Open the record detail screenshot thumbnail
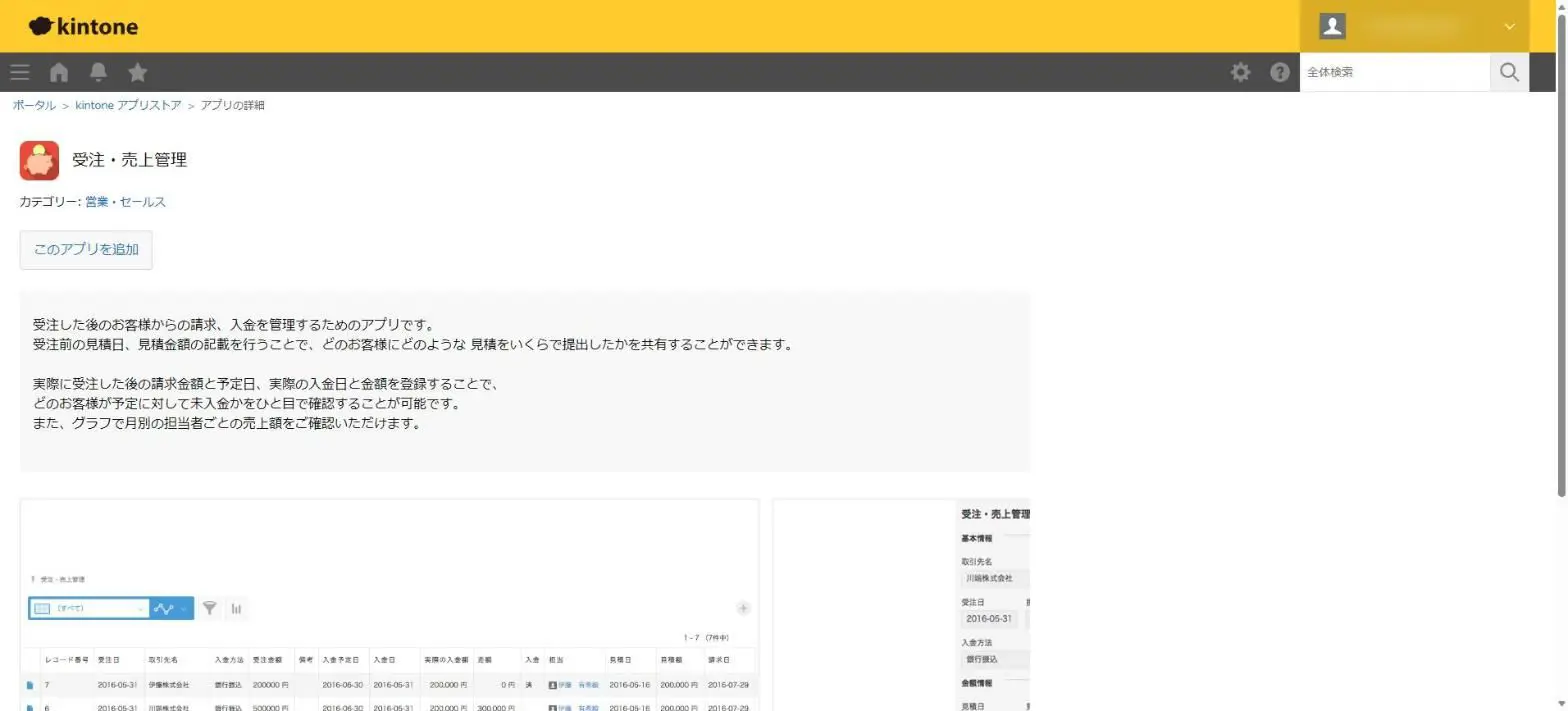Image resolution: width=1568 pixels, height=711 pixels. 901,605
